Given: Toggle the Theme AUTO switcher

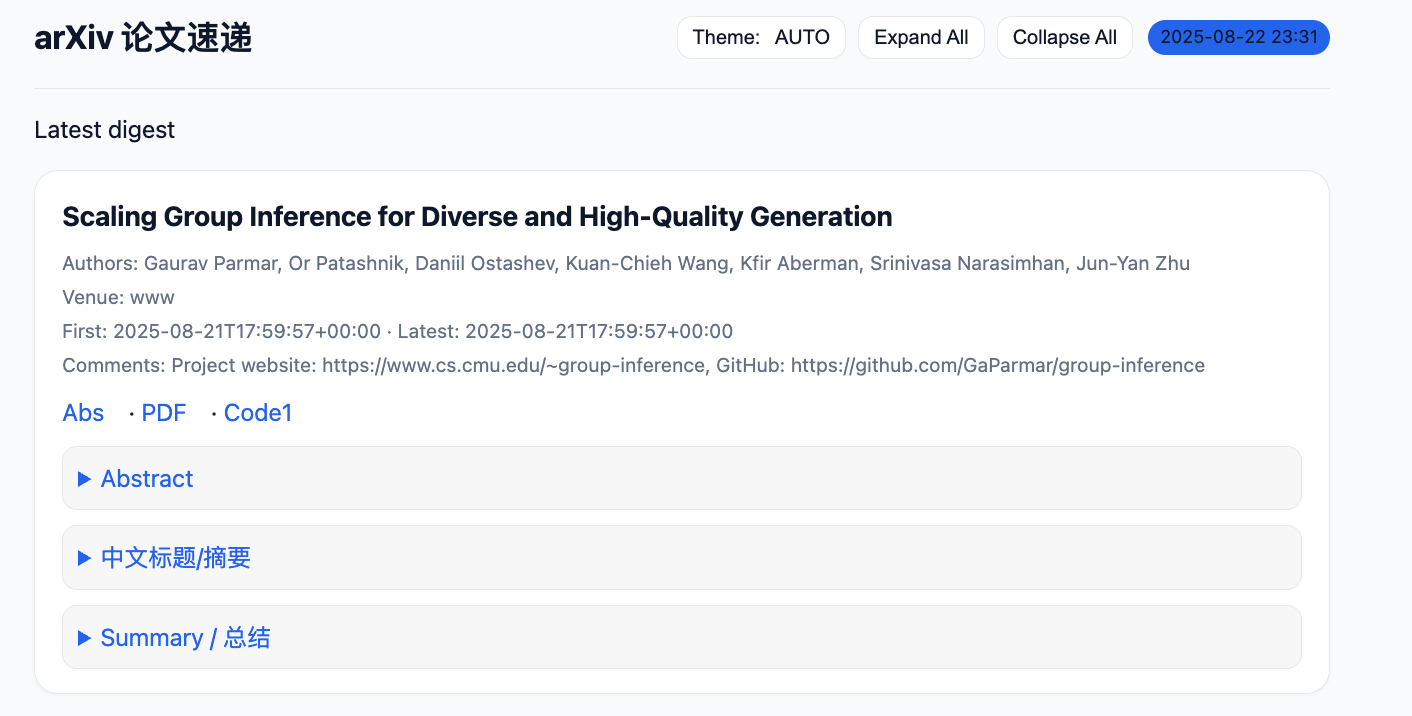Looking at the screenshot, I should (761, 38).
